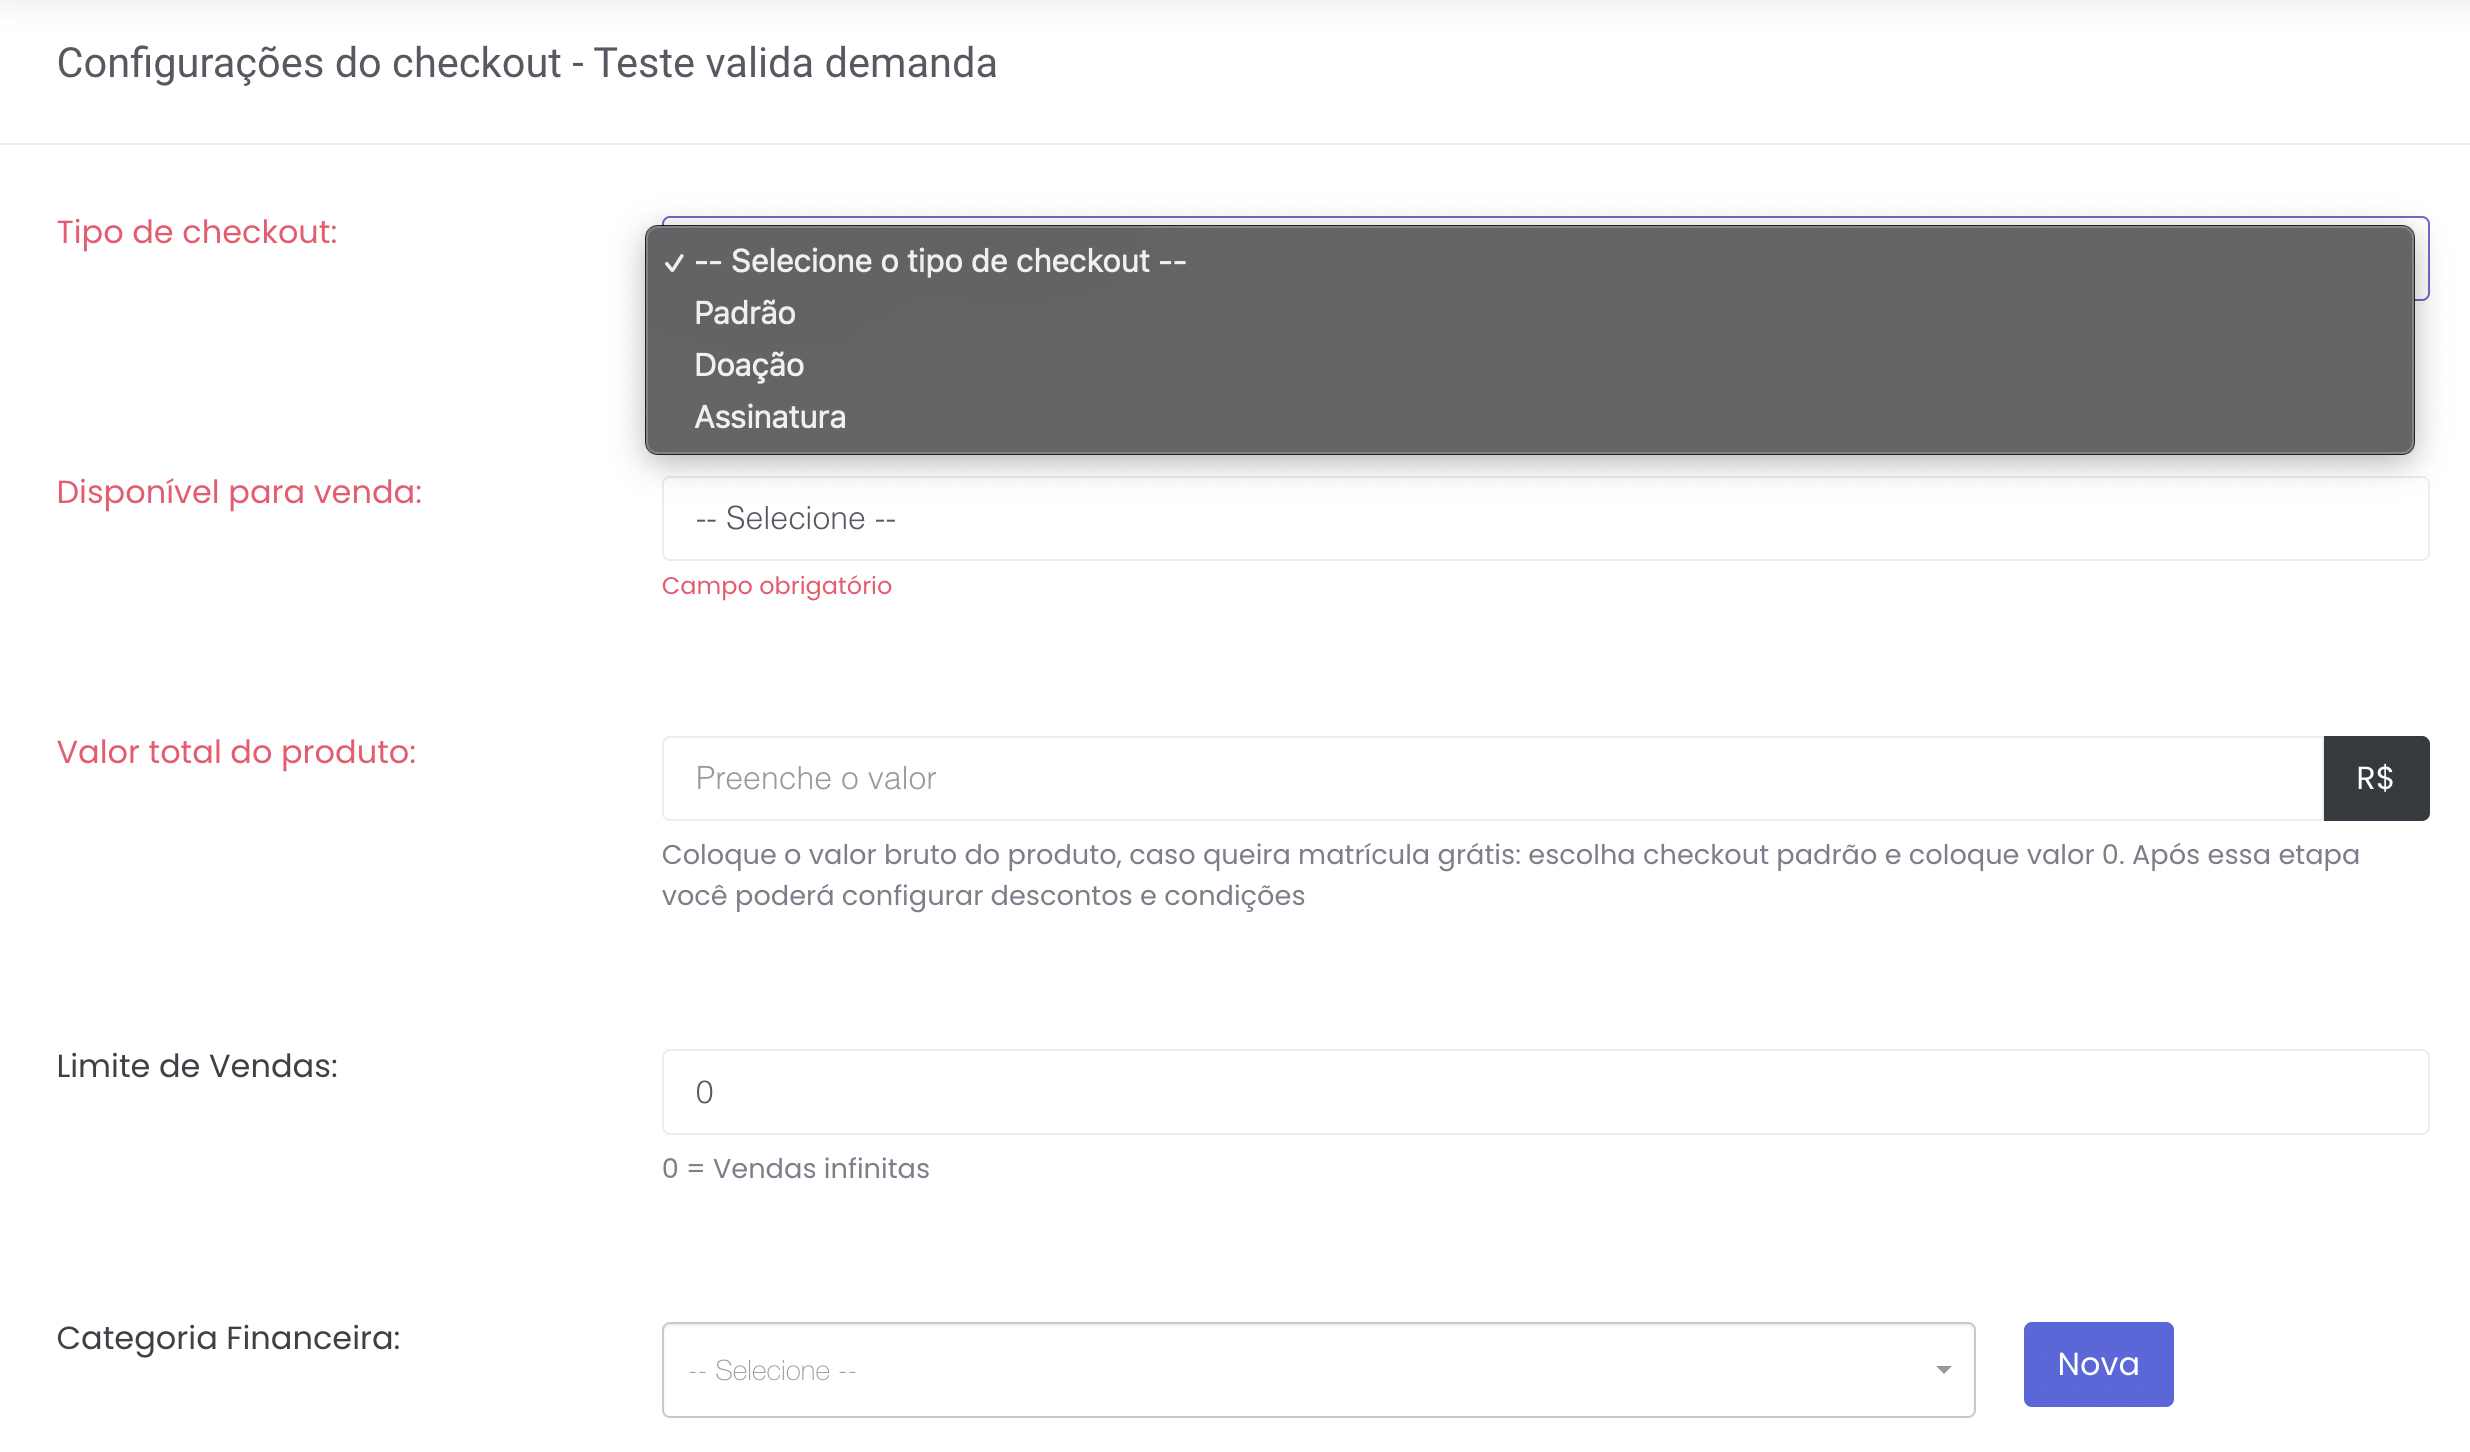The height and width of the screenshot is (1452, 2470).
Task: Click the '0 = Vendas infinitas' hint text
Action: pos(795,1169)
